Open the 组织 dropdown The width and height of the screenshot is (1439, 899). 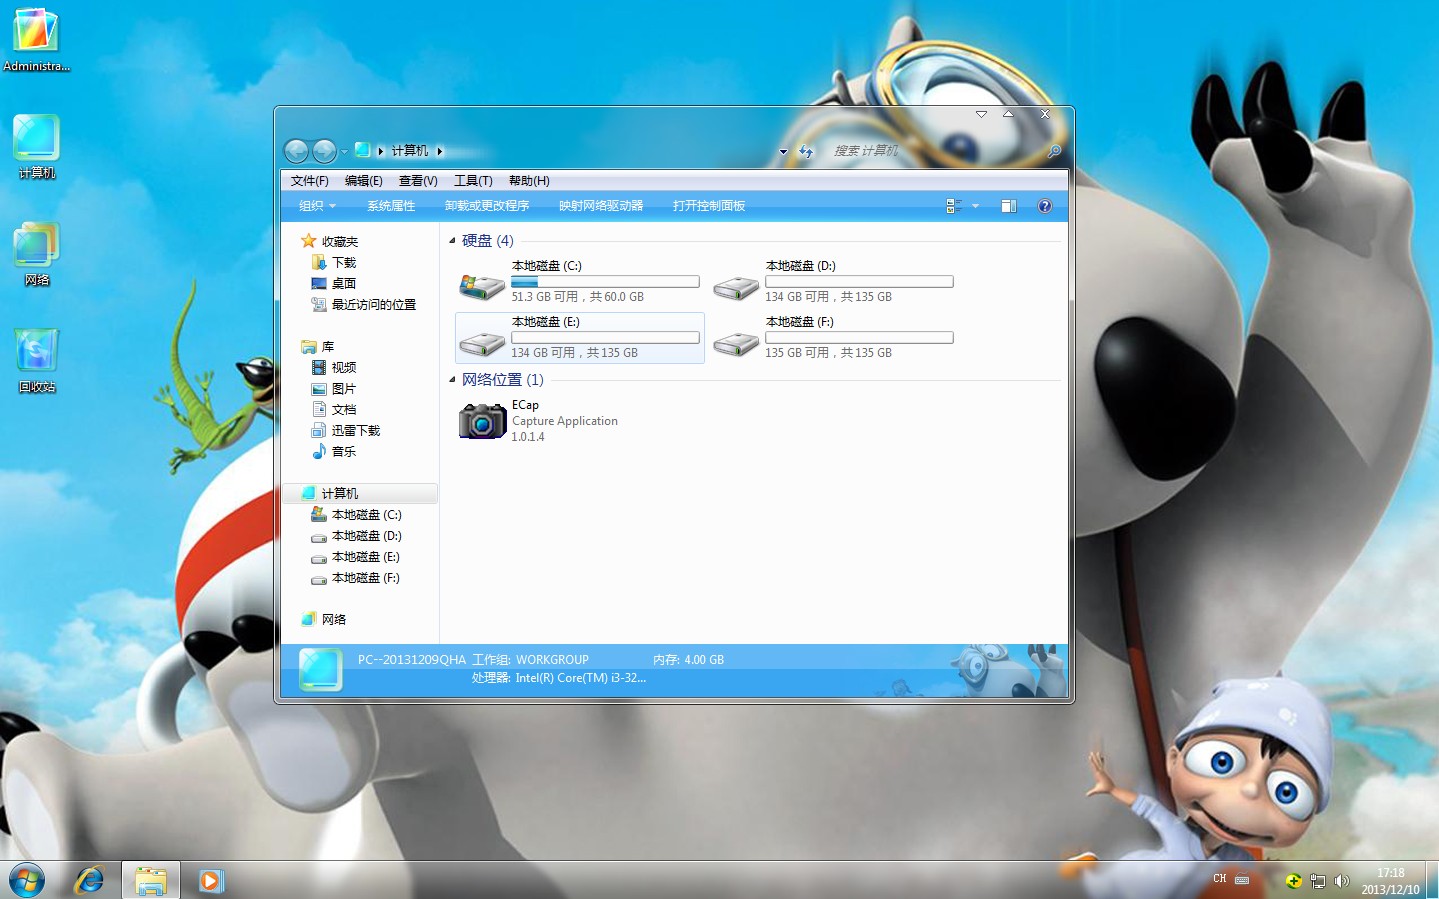tap(317, 206)
